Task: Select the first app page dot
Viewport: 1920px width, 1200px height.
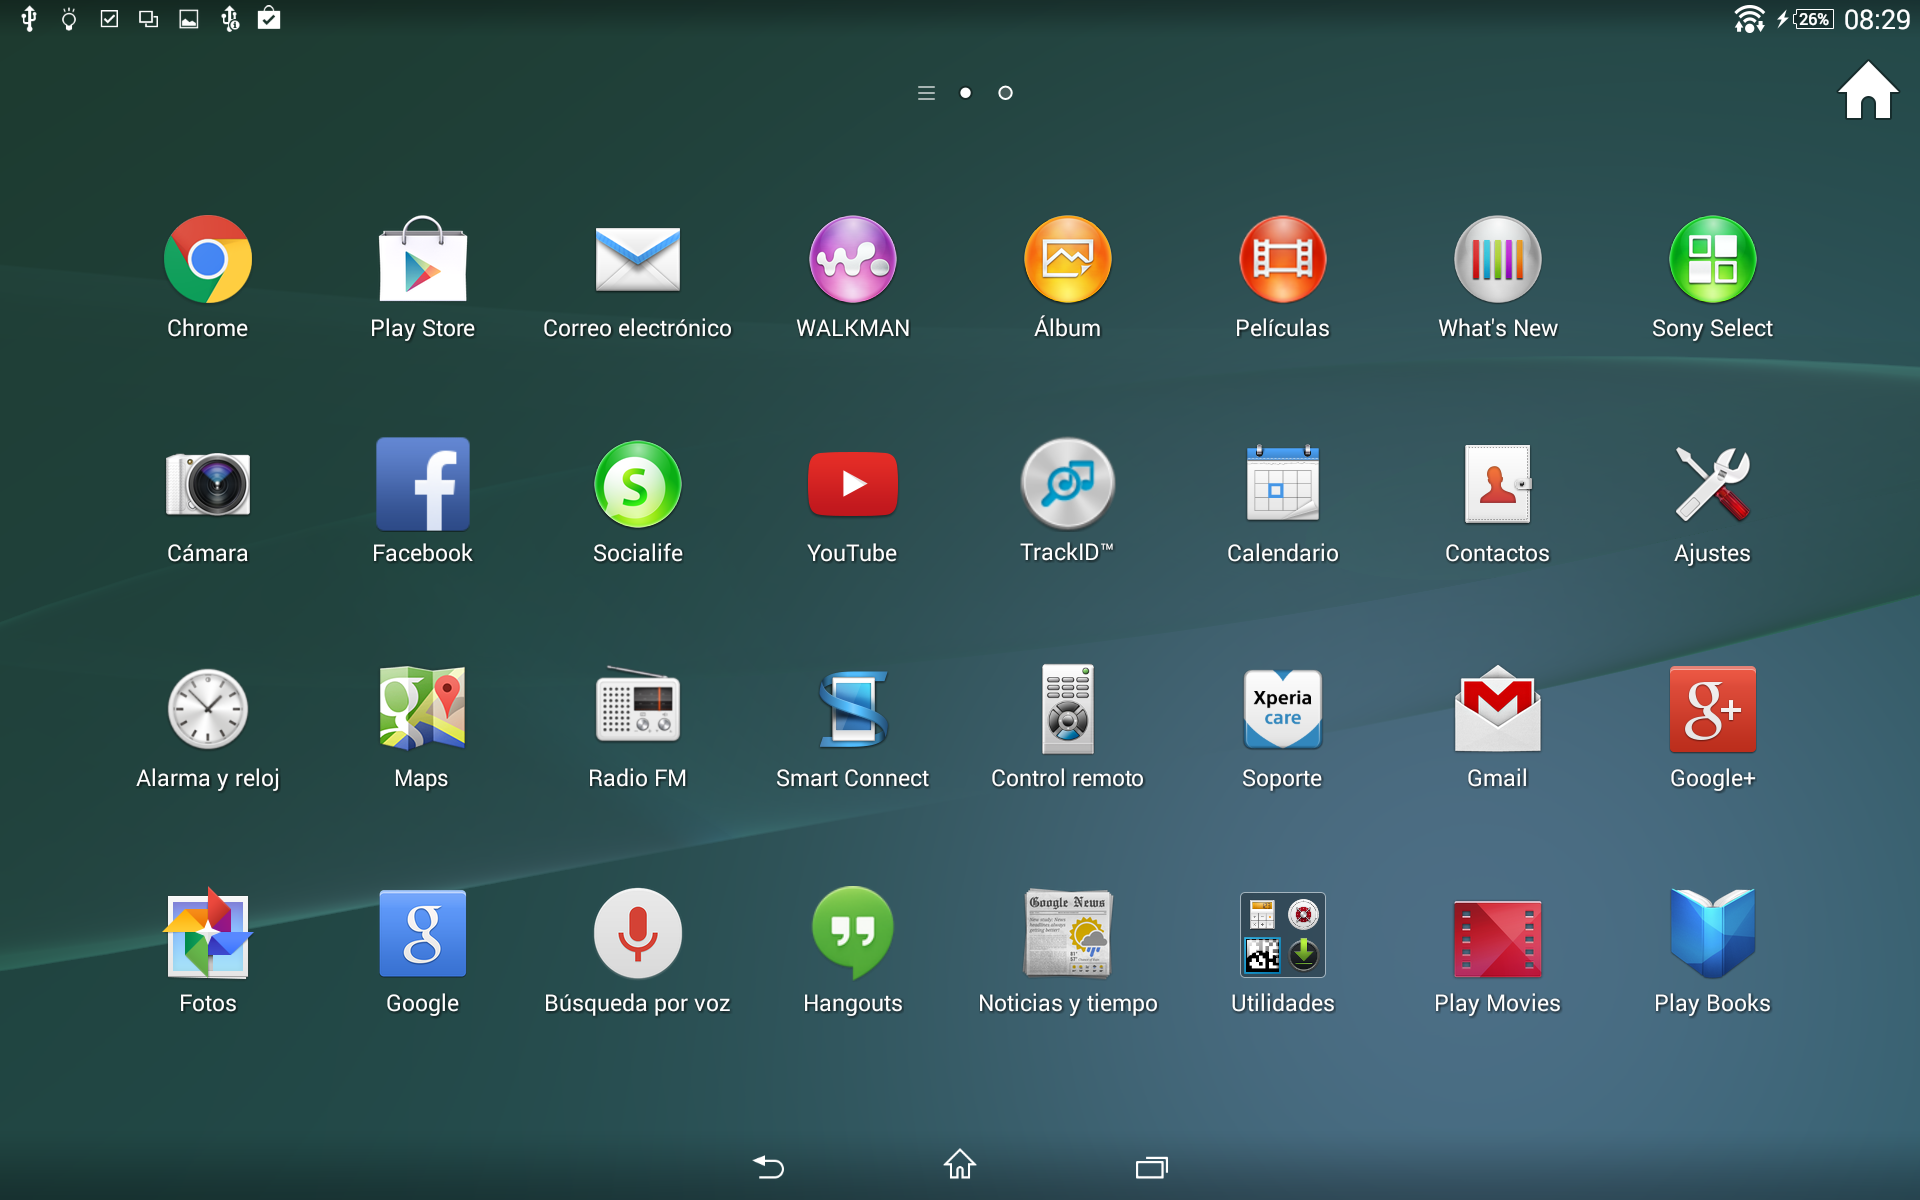Action: (965, 93)
